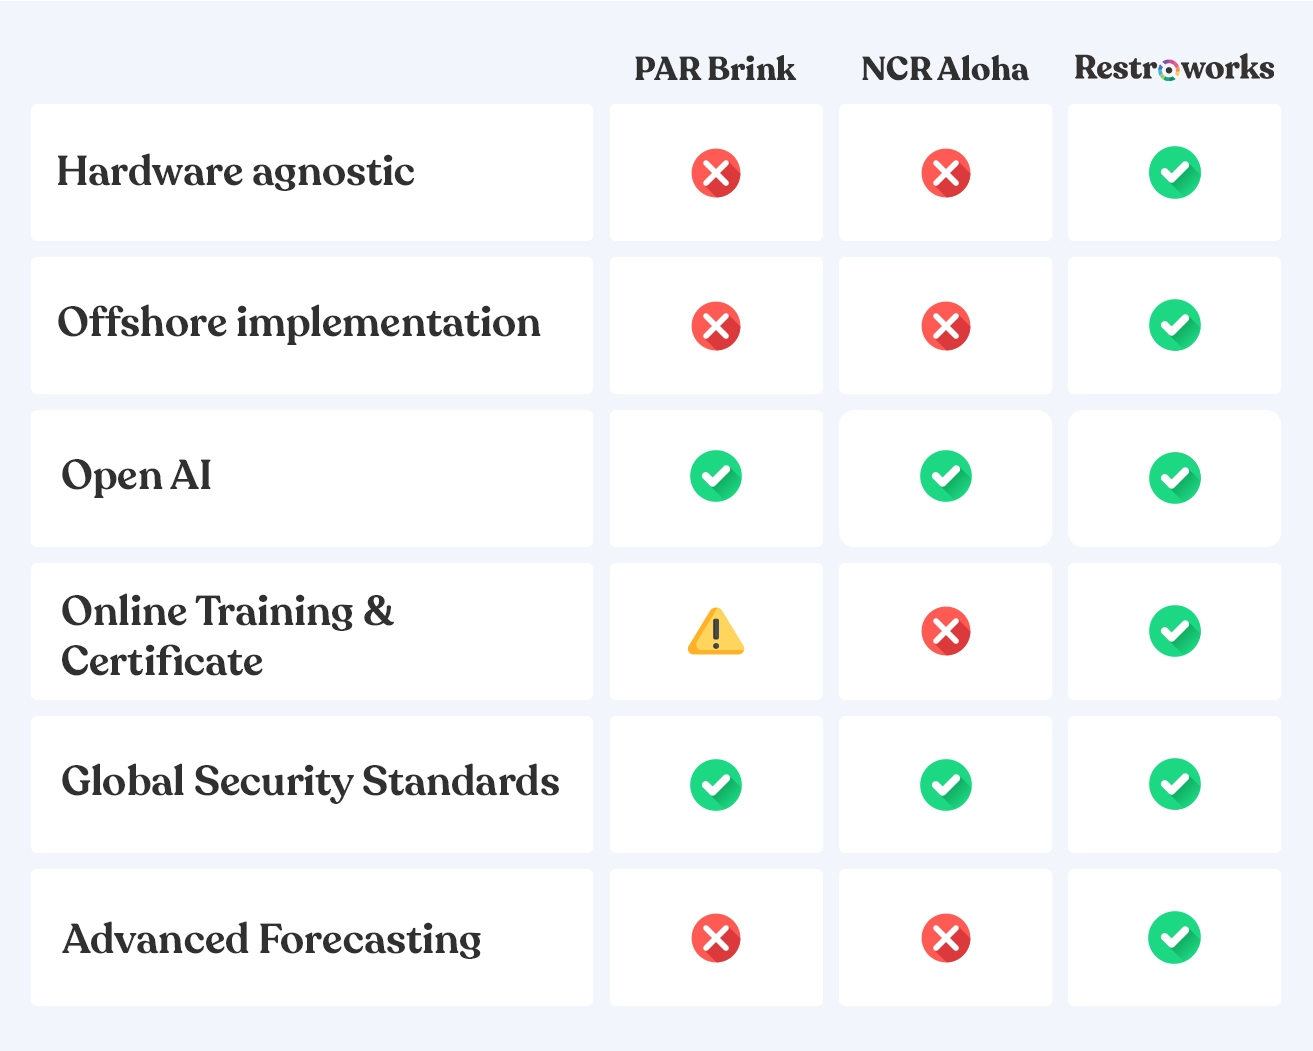The width and height of the screenshot is (1313, 1051).
Task: Click Restroworks' green check for Advanced Forecasting
Action: (x=1174, y=938)
